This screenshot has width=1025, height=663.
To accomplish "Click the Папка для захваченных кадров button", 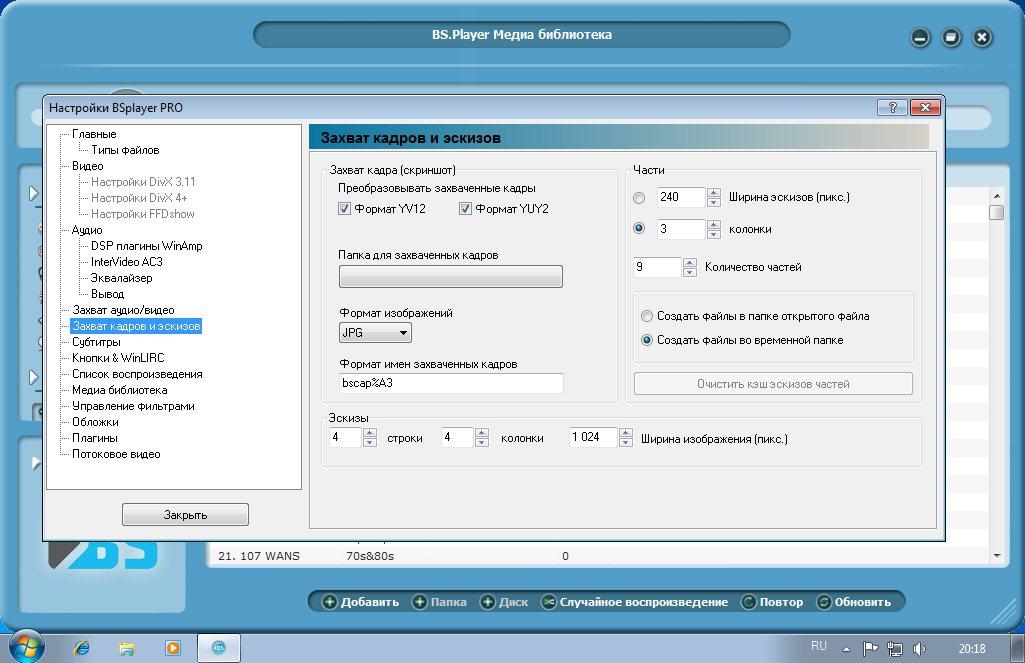I will tap(450, 277).
